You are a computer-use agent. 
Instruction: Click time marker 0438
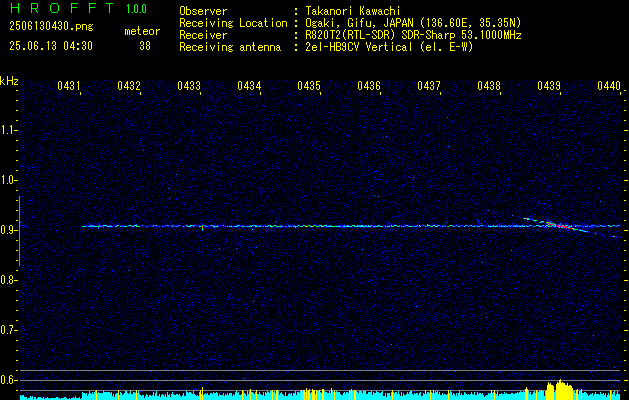(489, 86)
